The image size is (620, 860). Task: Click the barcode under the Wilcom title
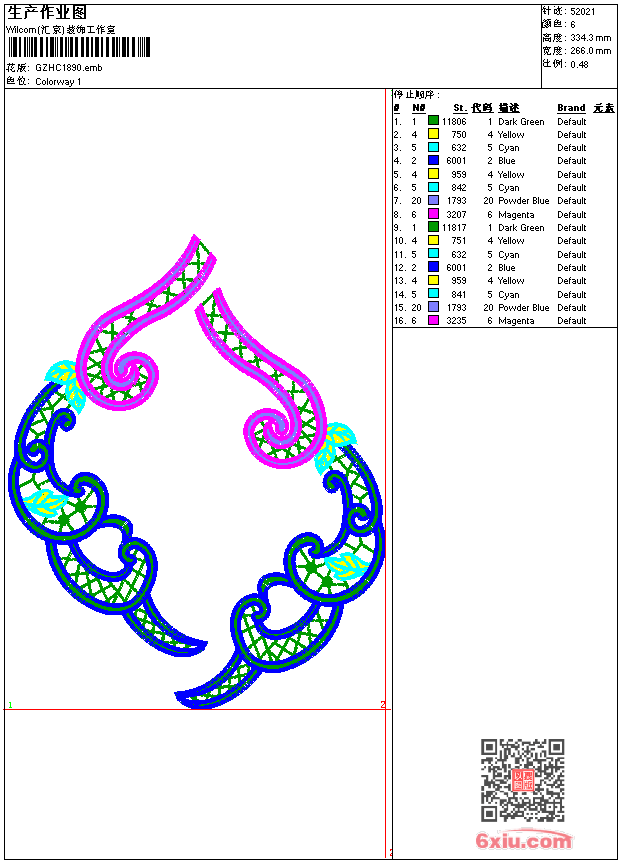pyautogui.click(x=78, y=47)
